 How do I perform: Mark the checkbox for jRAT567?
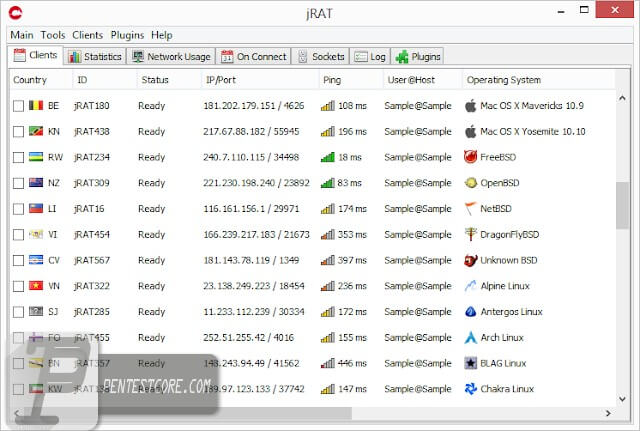pyautogui.click(x=18, y=260)
